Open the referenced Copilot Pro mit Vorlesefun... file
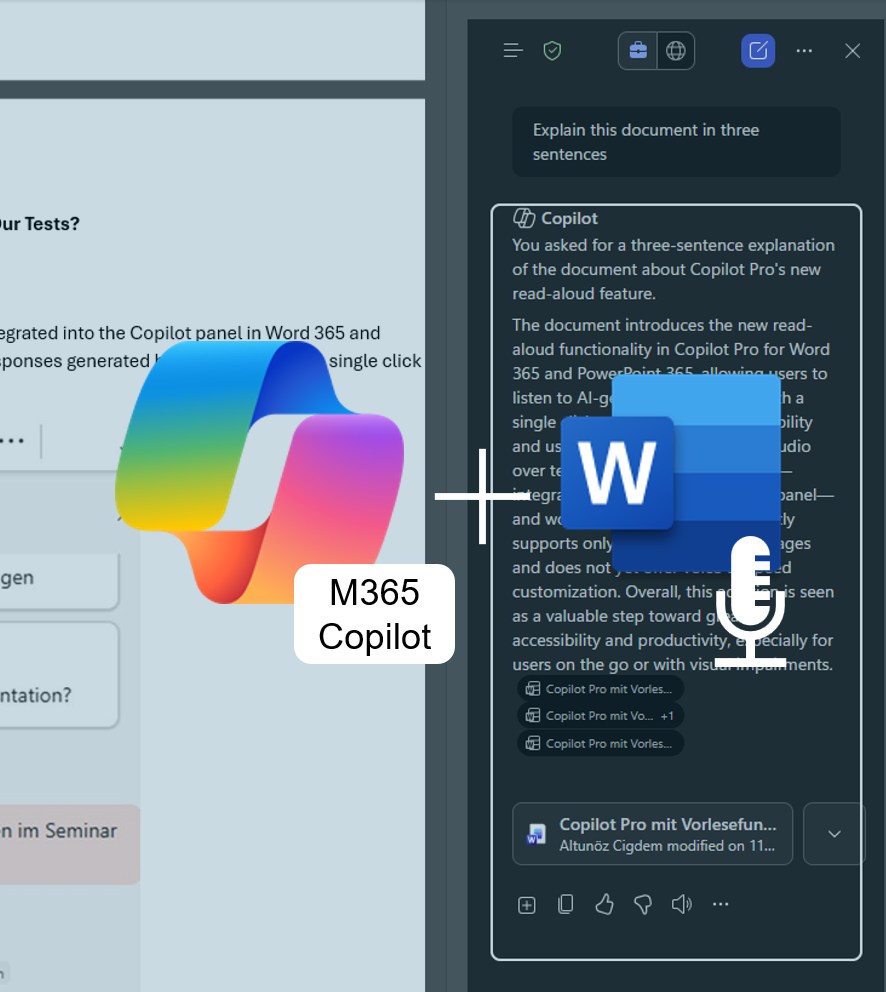 tap(652, 833)
